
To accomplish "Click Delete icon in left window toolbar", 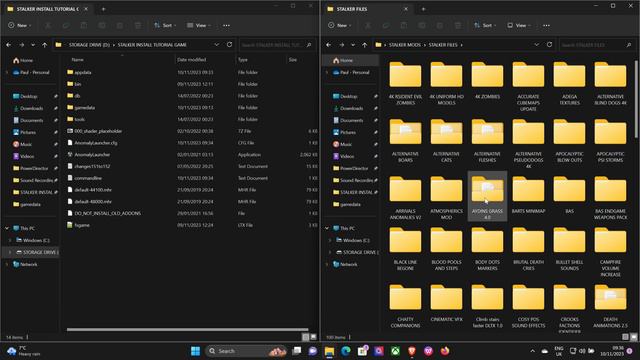I will (x=138, y=25).
